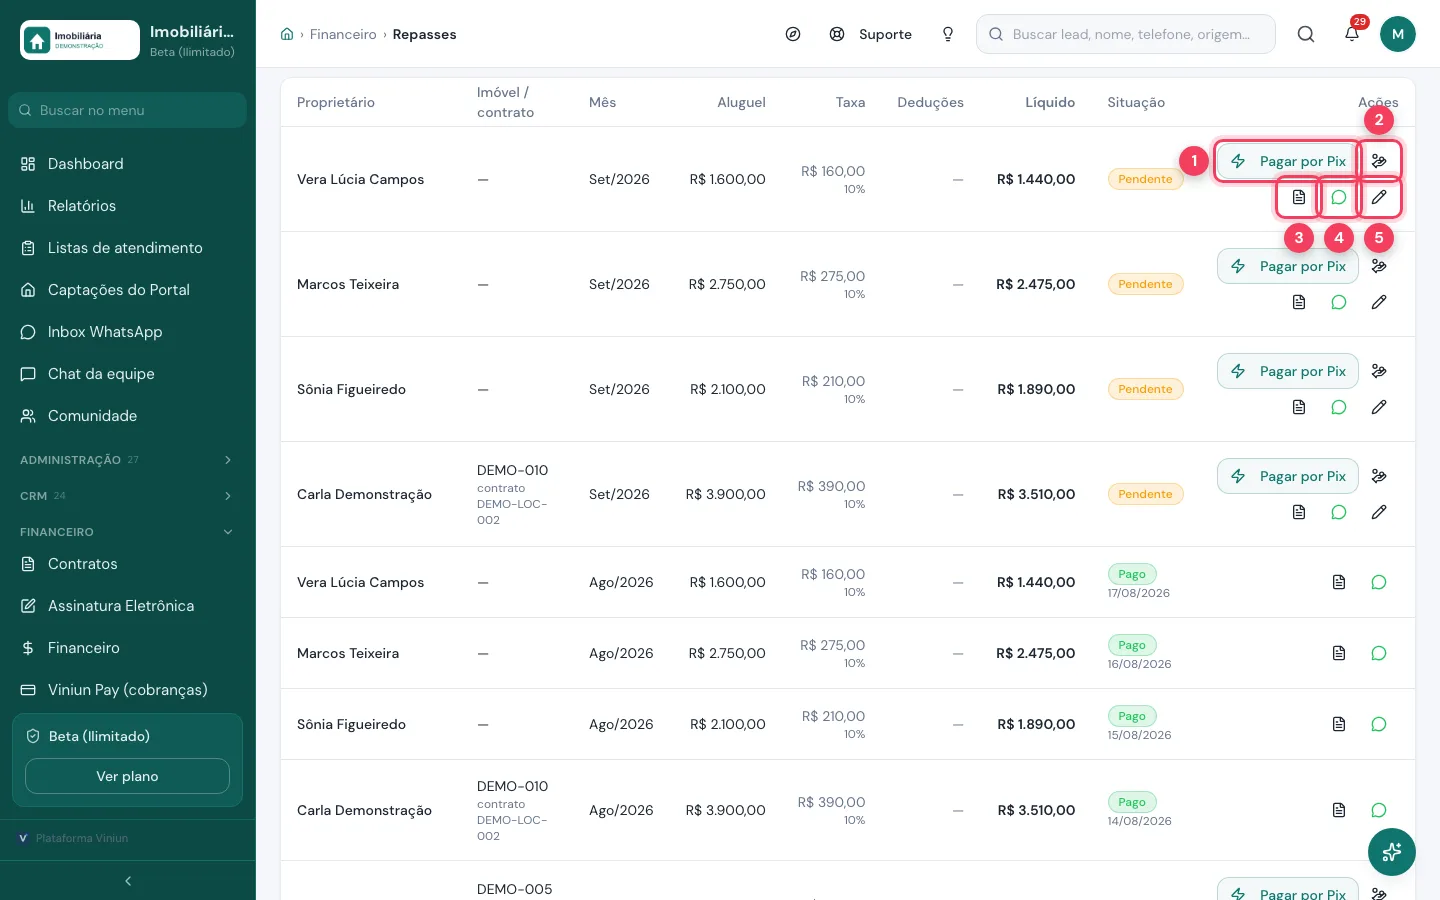Screen dimensions: 1440x900
Task: Collapse the sidebar with bottom chevron
Action: tap(128, 881)
